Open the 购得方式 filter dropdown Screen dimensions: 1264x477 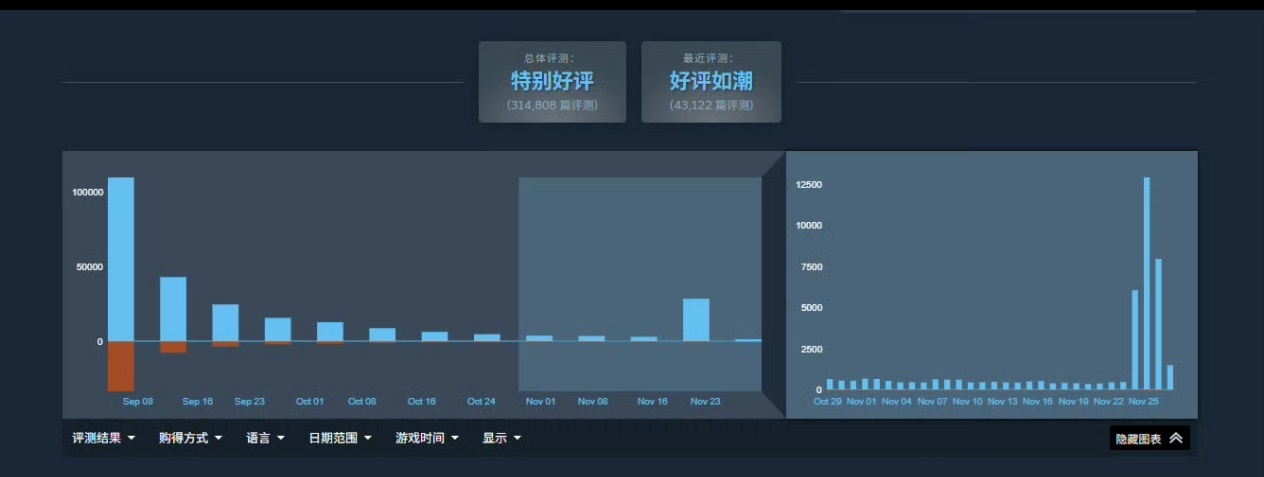pyautogui.click(x=190, y=438)
